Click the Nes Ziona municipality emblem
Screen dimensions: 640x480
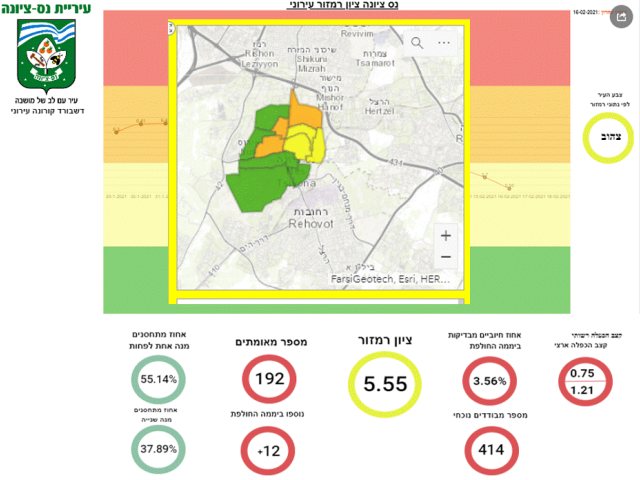(x=46, y=55)
